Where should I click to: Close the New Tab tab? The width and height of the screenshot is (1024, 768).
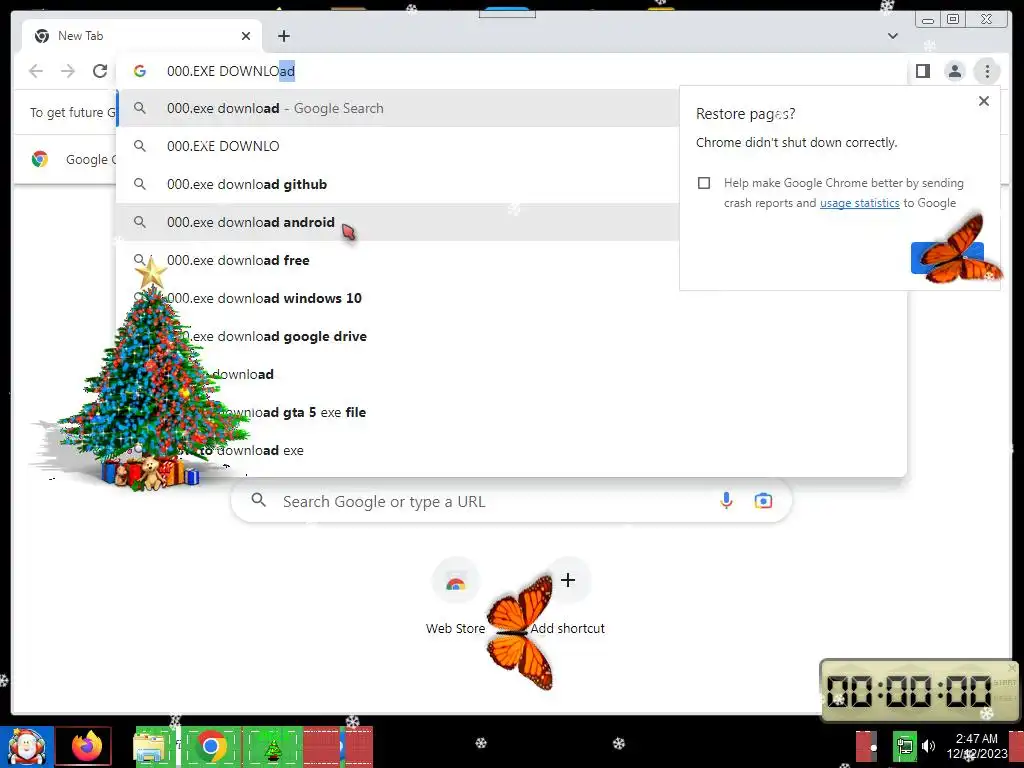click(246, 36)
